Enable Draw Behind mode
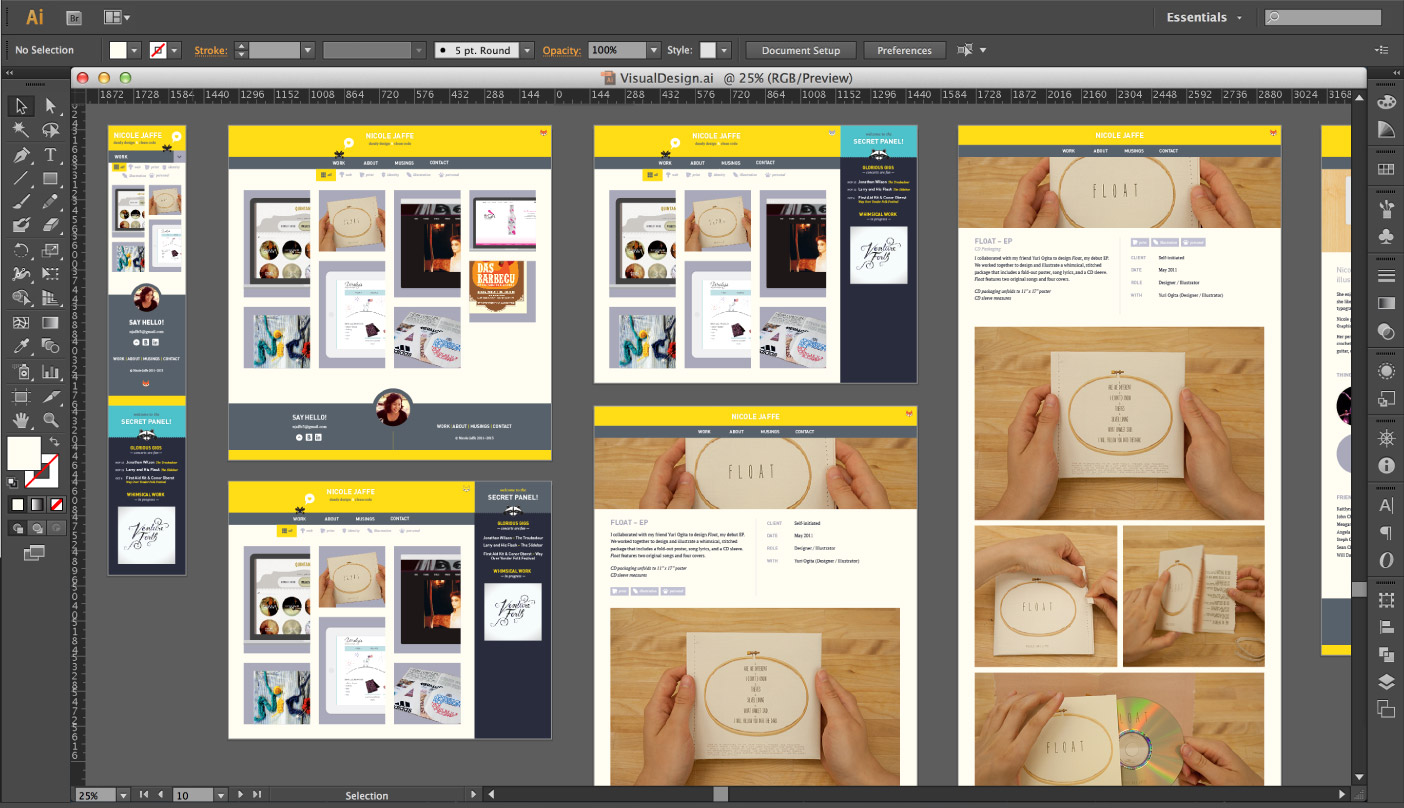Screen dimensions: 1404x808 click(x=38, y=528)
